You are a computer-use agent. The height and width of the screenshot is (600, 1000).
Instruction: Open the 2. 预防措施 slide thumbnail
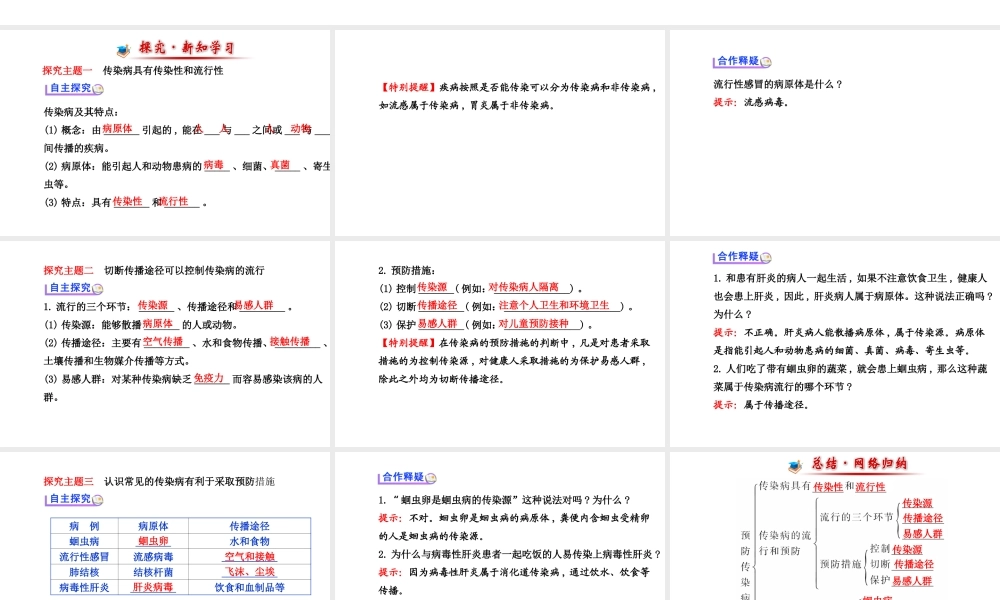(x=500, y=344)
